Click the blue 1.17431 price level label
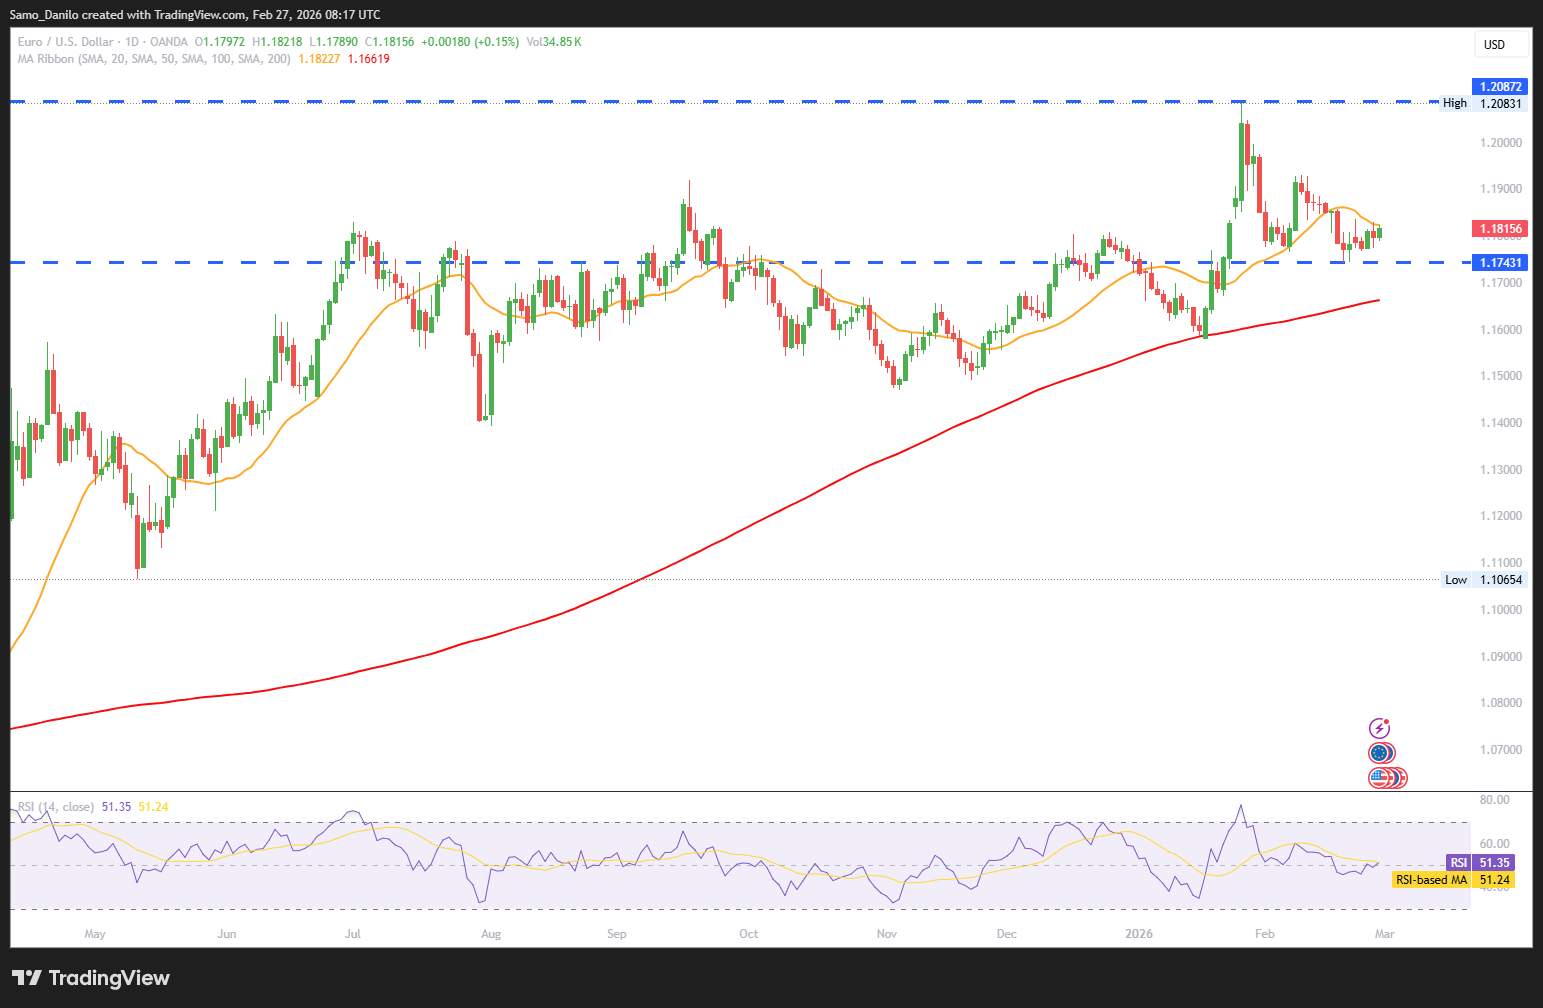 pos(1500,263)
